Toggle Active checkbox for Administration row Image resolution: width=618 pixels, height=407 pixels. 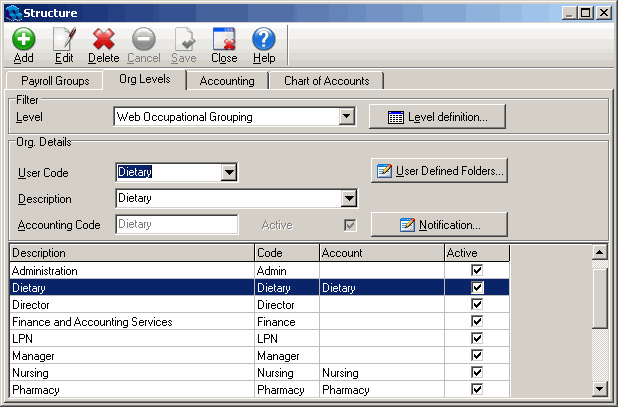click(477, 271)
